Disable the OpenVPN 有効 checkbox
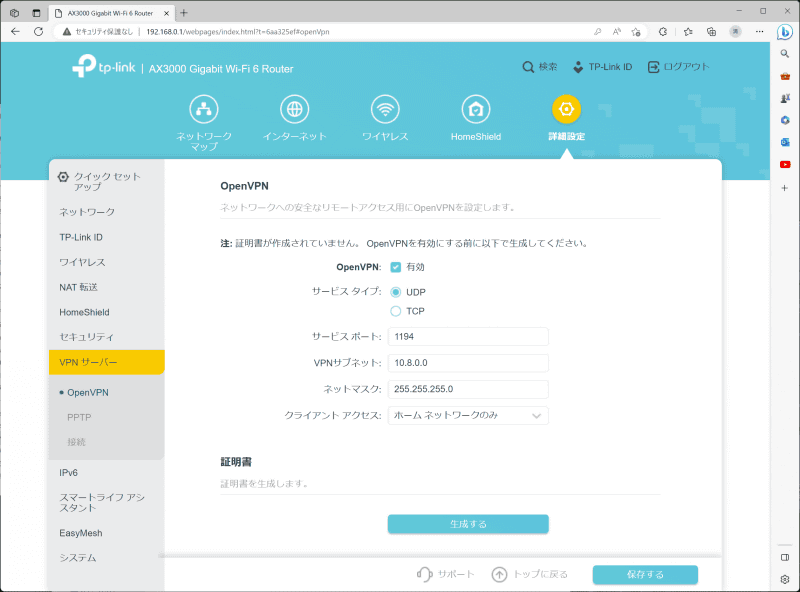This screenshot has height=592, width=800. 397,268
